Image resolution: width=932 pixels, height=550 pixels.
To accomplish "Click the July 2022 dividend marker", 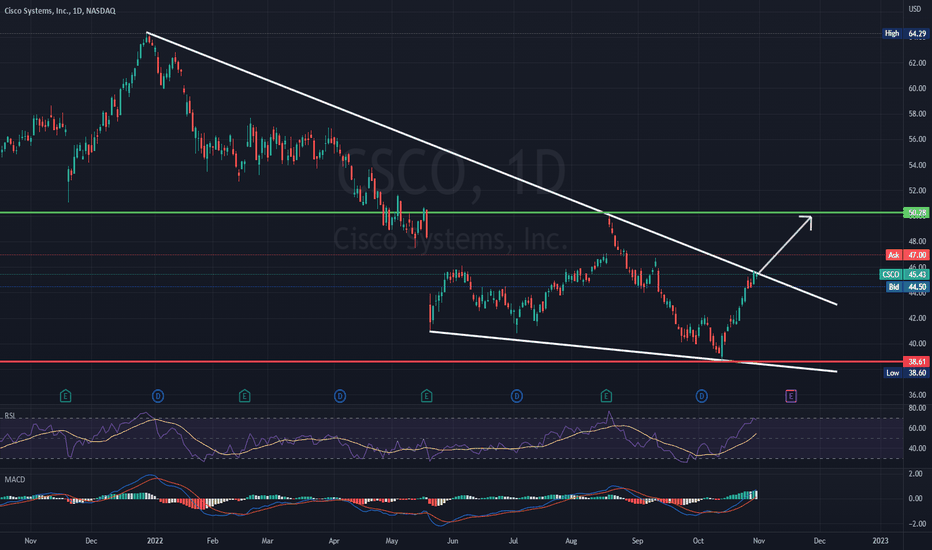I will [517, 395].
